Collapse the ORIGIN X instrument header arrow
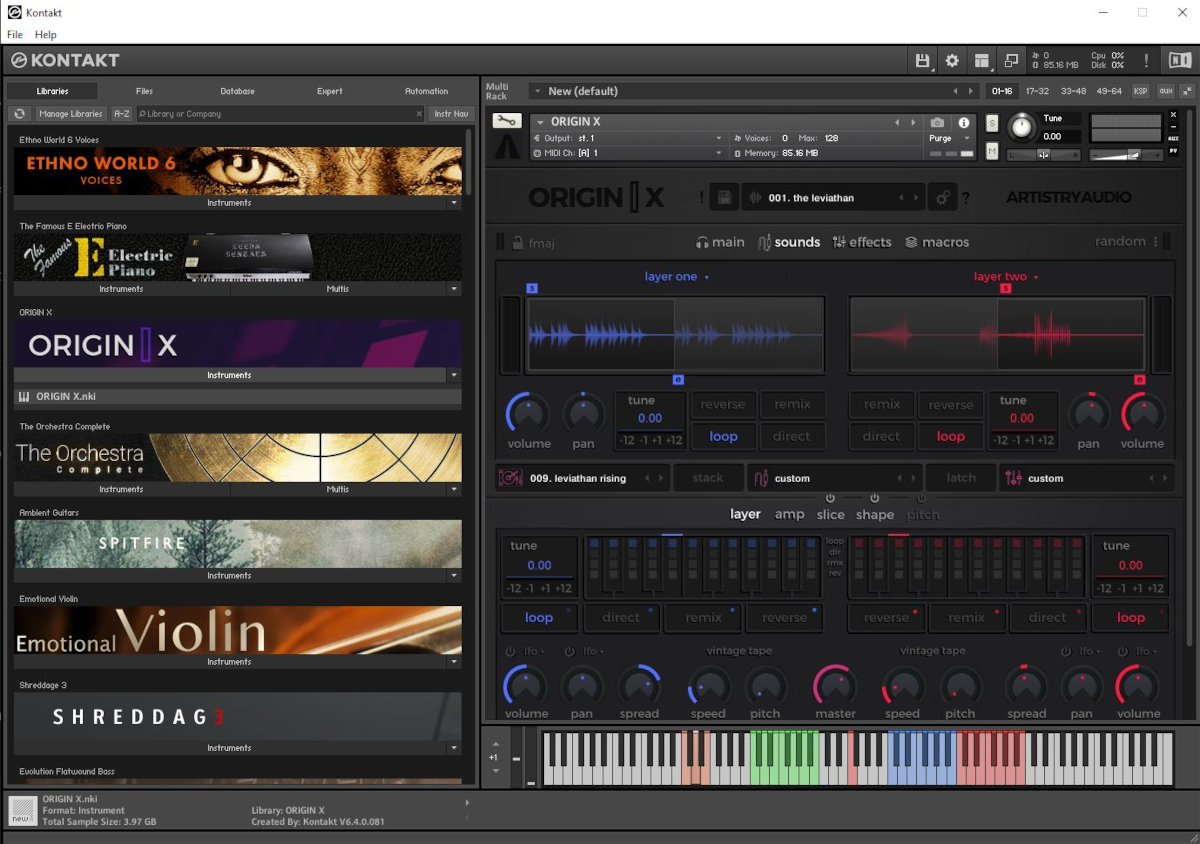The image size is (1200, 844). click(541, 122)
